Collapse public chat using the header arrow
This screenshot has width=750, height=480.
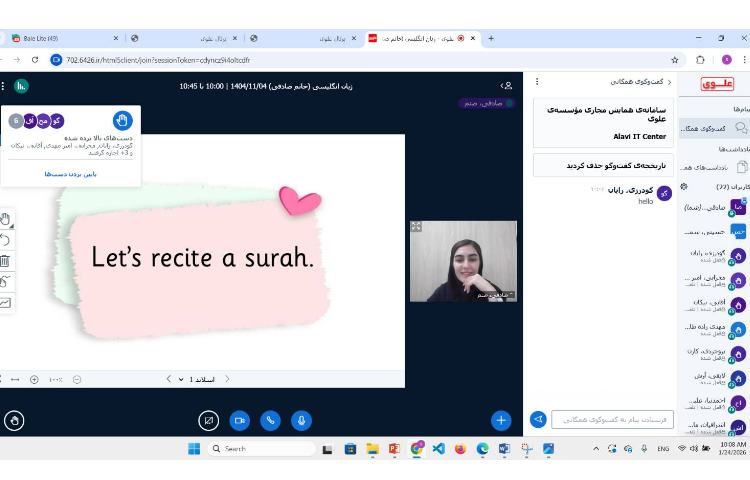tap(669, 82)
